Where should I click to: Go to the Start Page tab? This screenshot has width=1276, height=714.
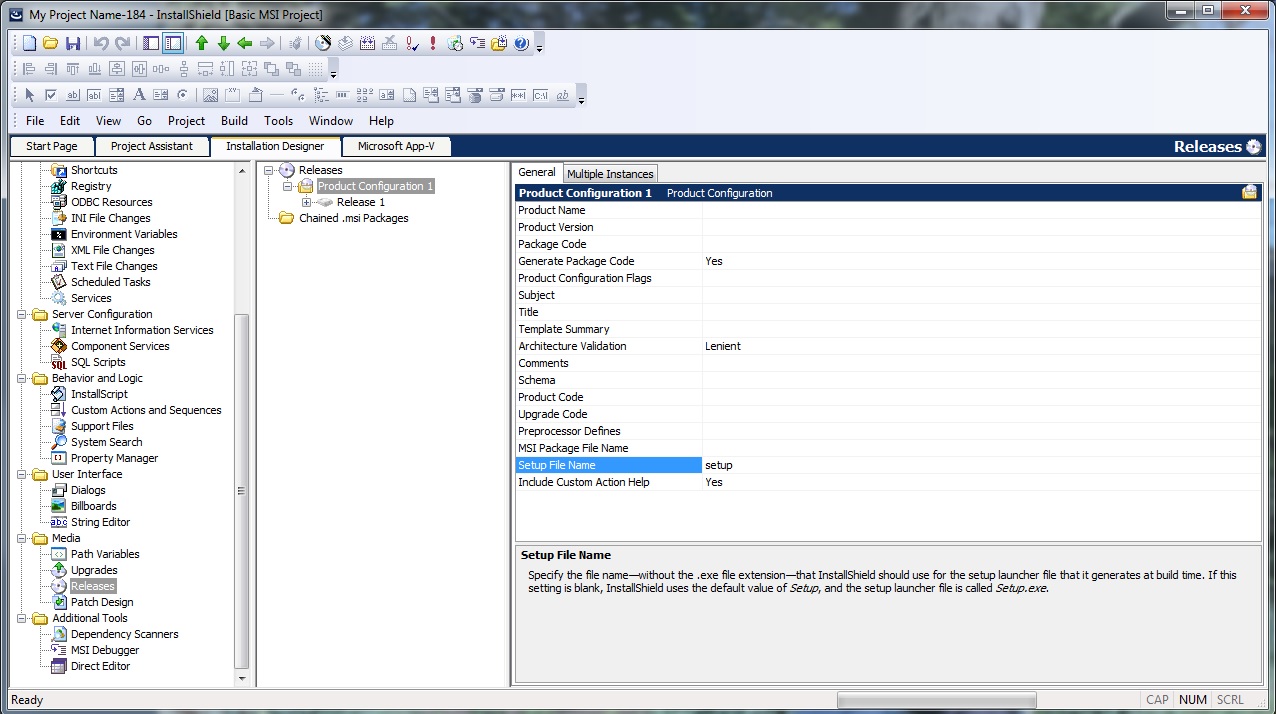[52, 146]
